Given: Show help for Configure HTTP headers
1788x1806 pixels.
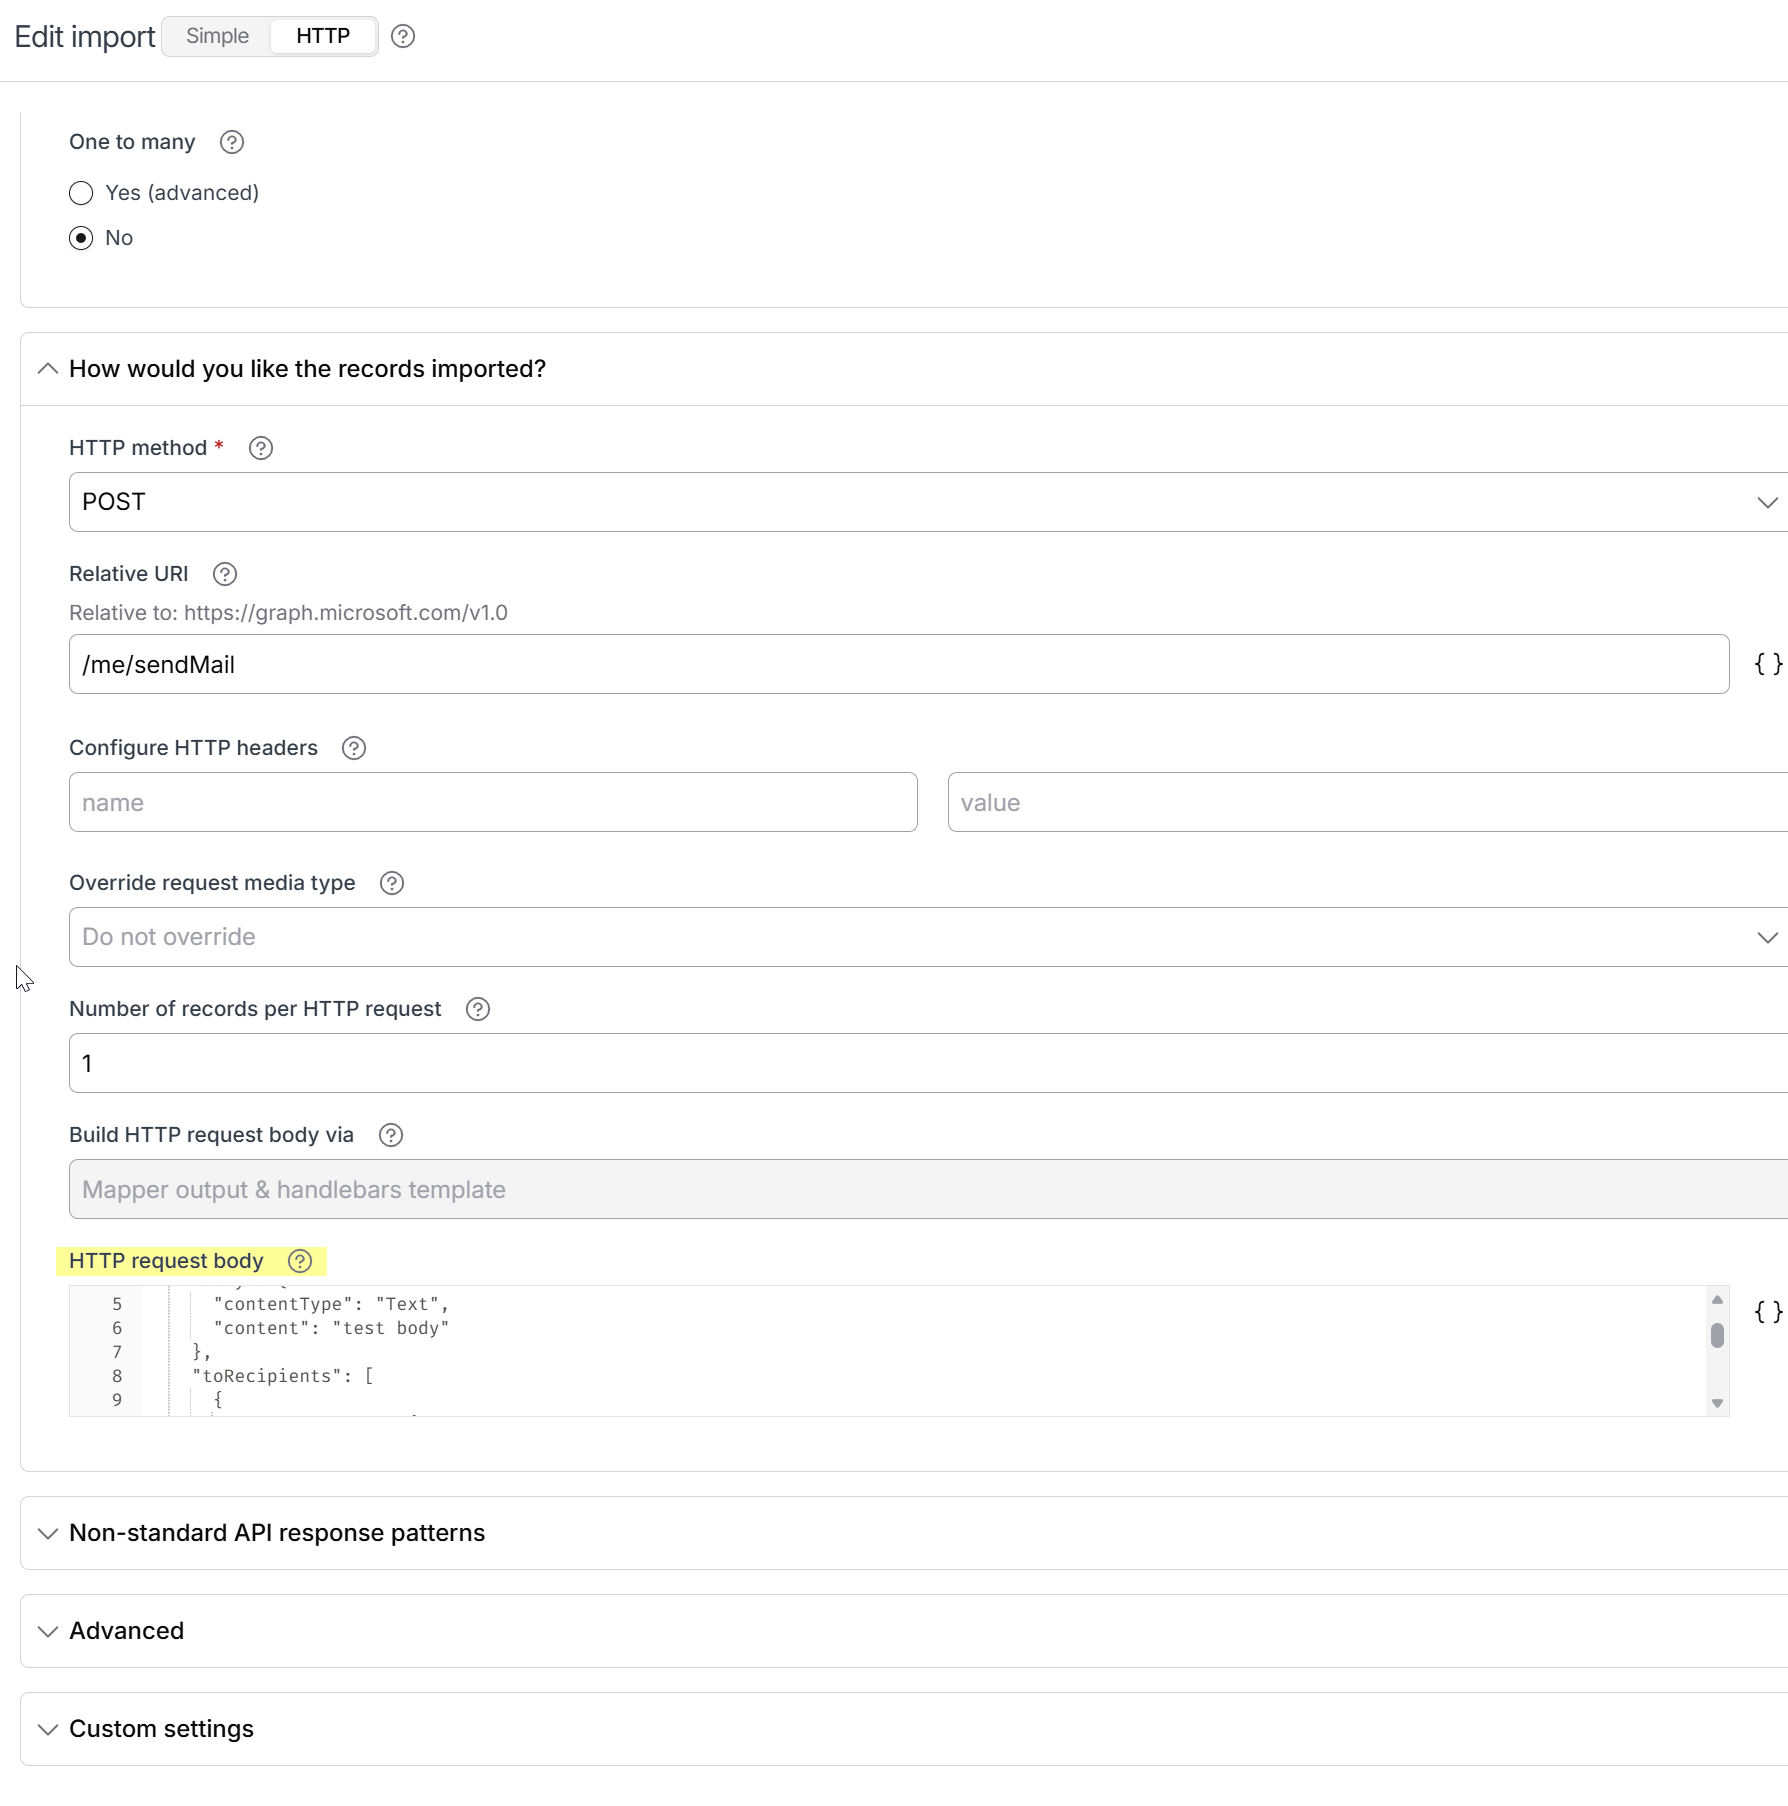Looking at the screenshot, I should (354, 748).
